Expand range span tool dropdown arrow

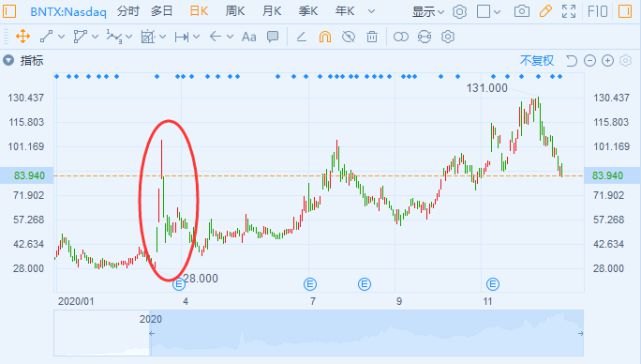pos(196,37)
